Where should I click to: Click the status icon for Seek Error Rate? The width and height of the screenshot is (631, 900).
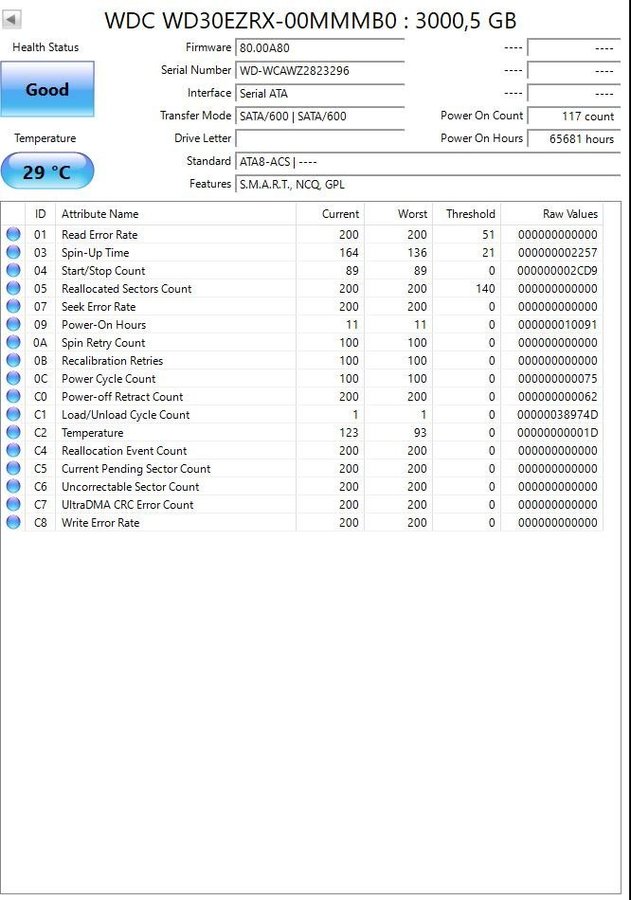13,306
